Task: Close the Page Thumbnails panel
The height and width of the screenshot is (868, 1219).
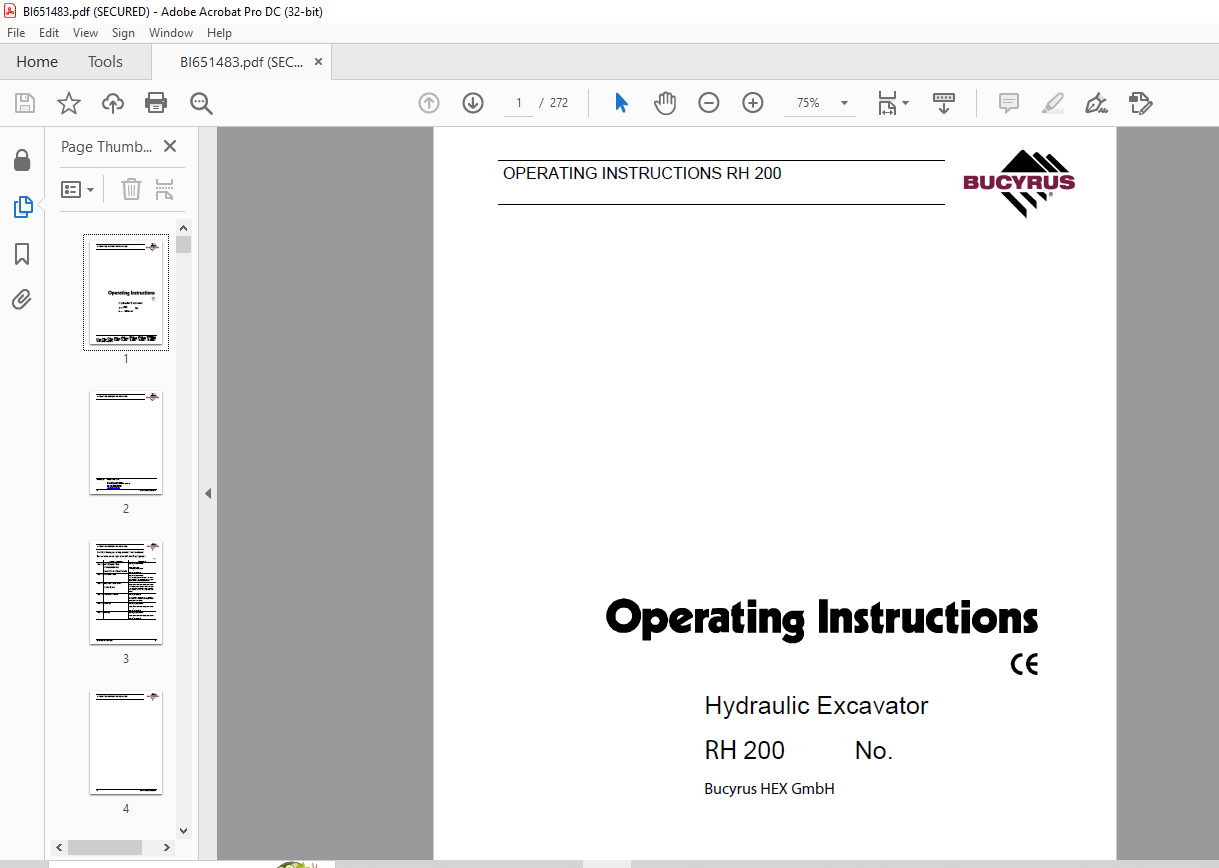Action: [170, 147]
